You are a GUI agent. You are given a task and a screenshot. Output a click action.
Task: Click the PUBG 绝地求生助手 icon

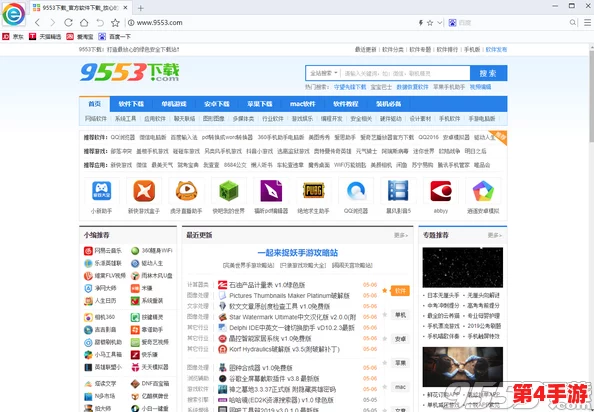click(x=314, y=191)
